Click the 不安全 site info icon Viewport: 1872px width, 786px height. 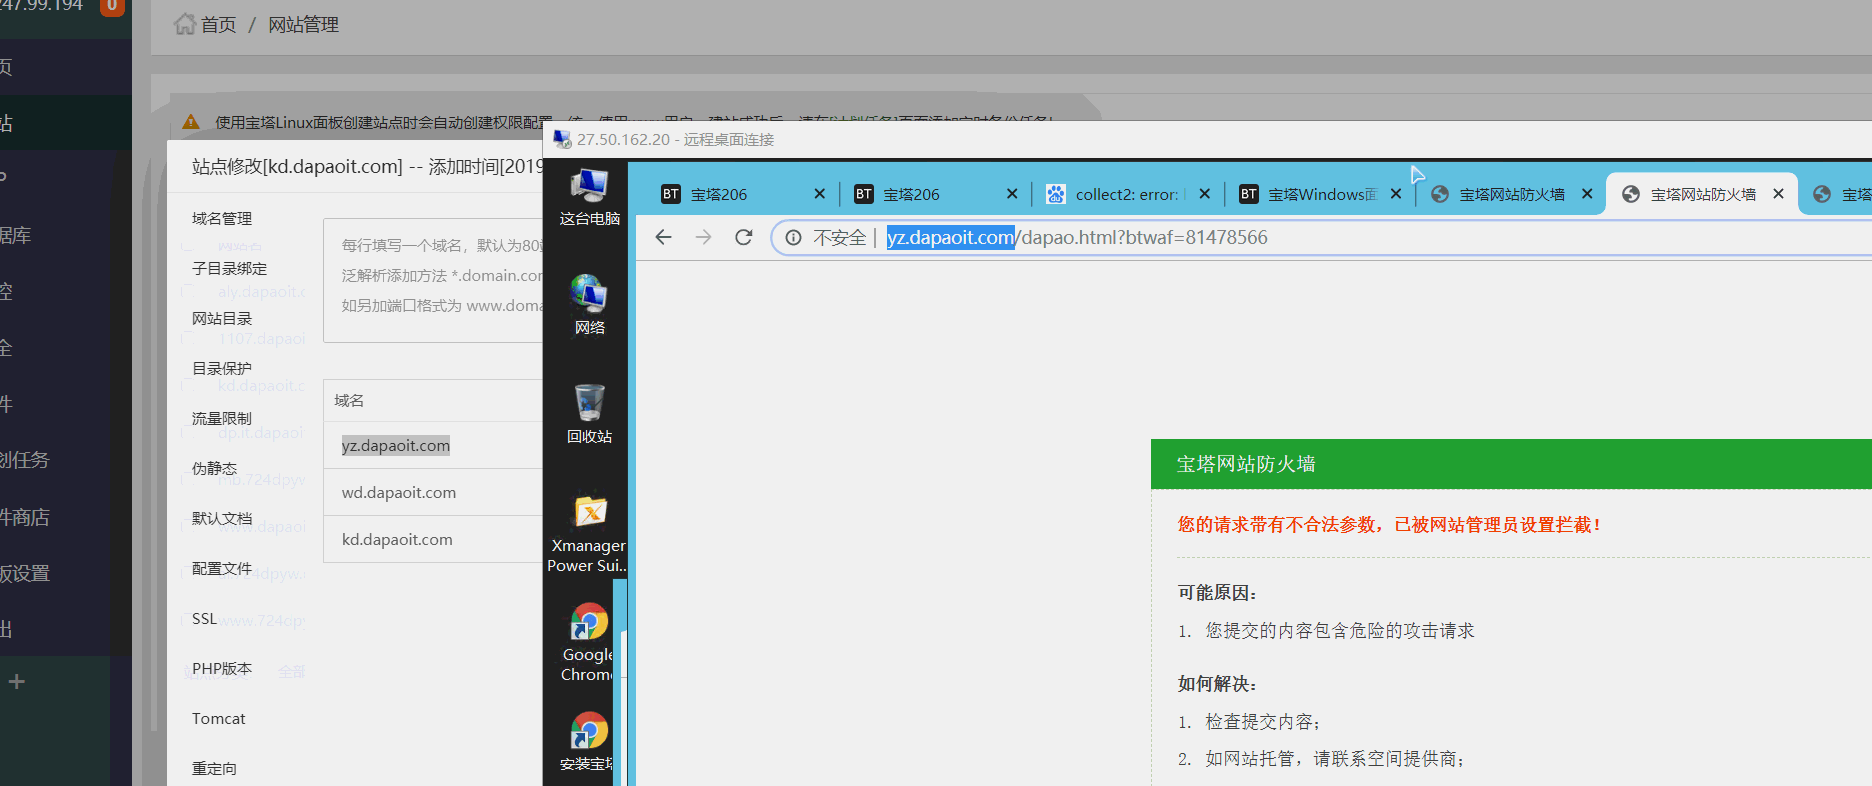pos(793,237)
